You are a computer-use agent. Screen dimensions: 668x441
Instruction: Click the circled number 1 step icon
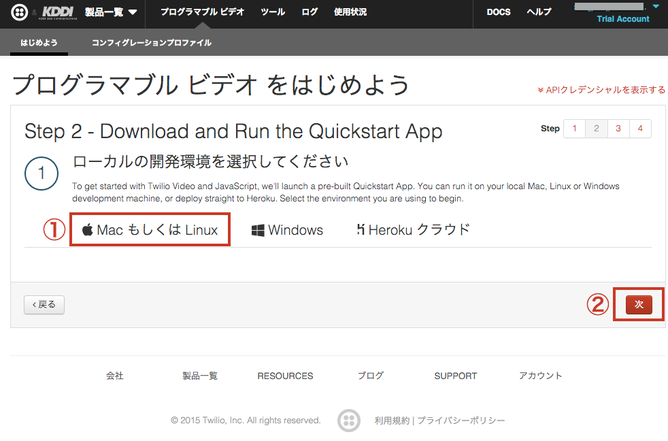click(41, 173)
